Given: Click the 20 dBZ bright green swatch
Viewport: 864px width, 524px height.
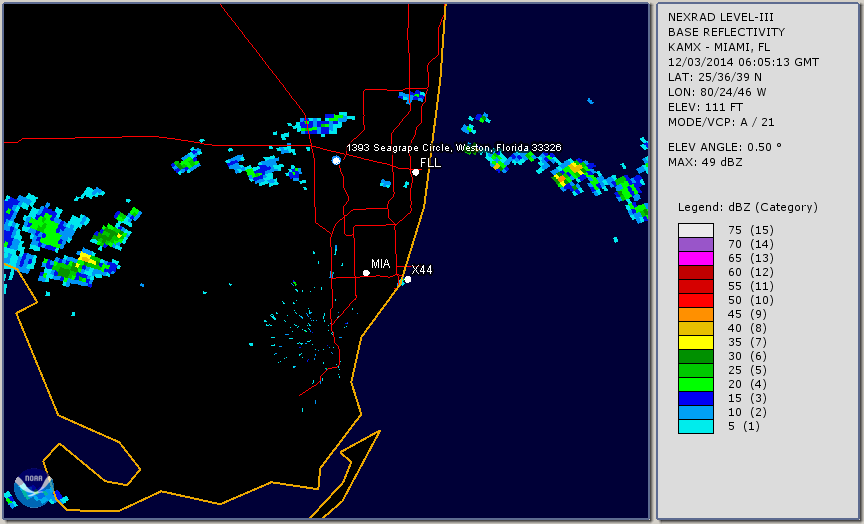Looking at the screenshot, I should [696, 385].
